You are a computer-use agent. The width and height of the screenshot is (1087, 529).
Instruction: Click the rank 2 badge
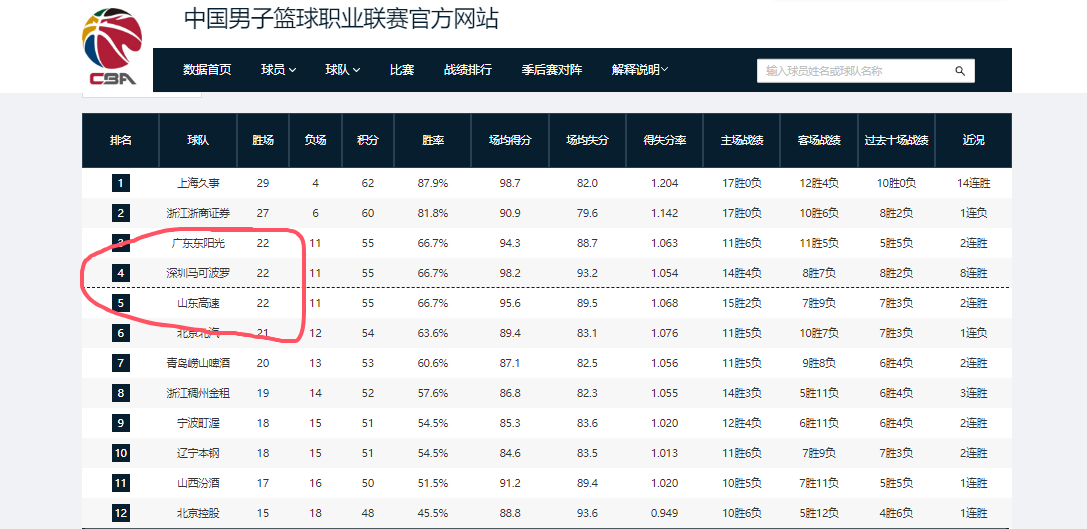point(121,213)
